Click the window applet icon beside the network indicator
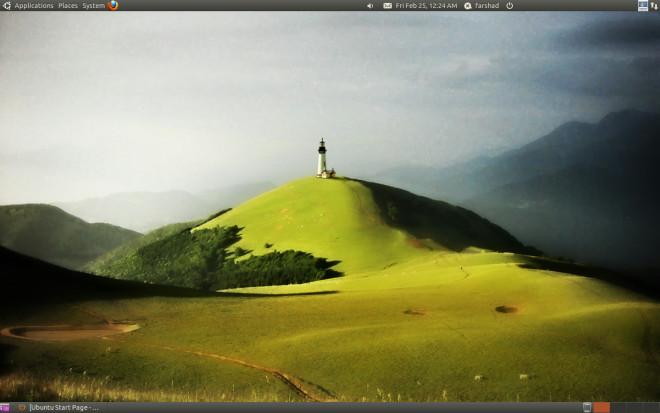 point(643,5)
